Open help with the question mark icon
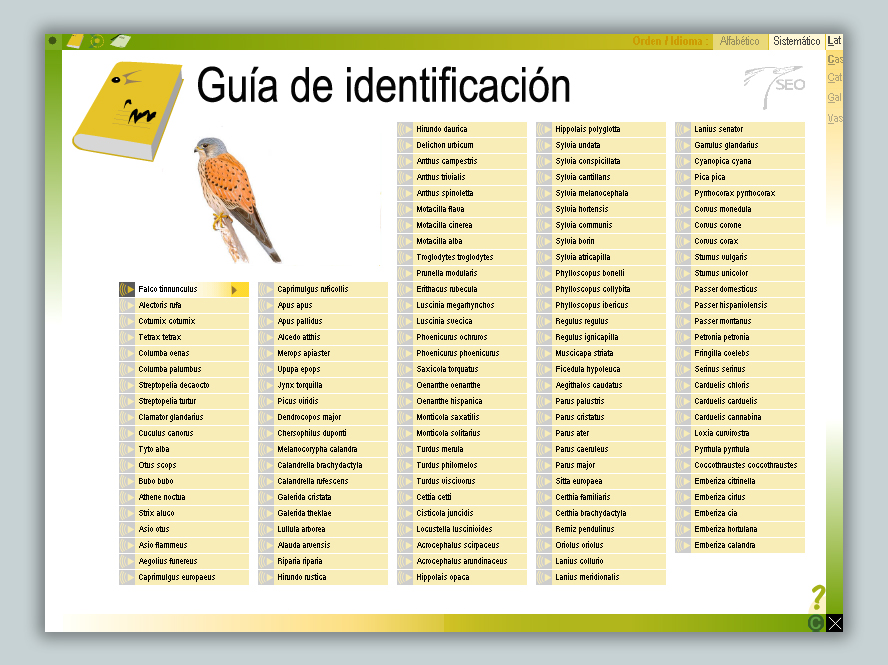 pyautogui.click(x=818, y=598)
